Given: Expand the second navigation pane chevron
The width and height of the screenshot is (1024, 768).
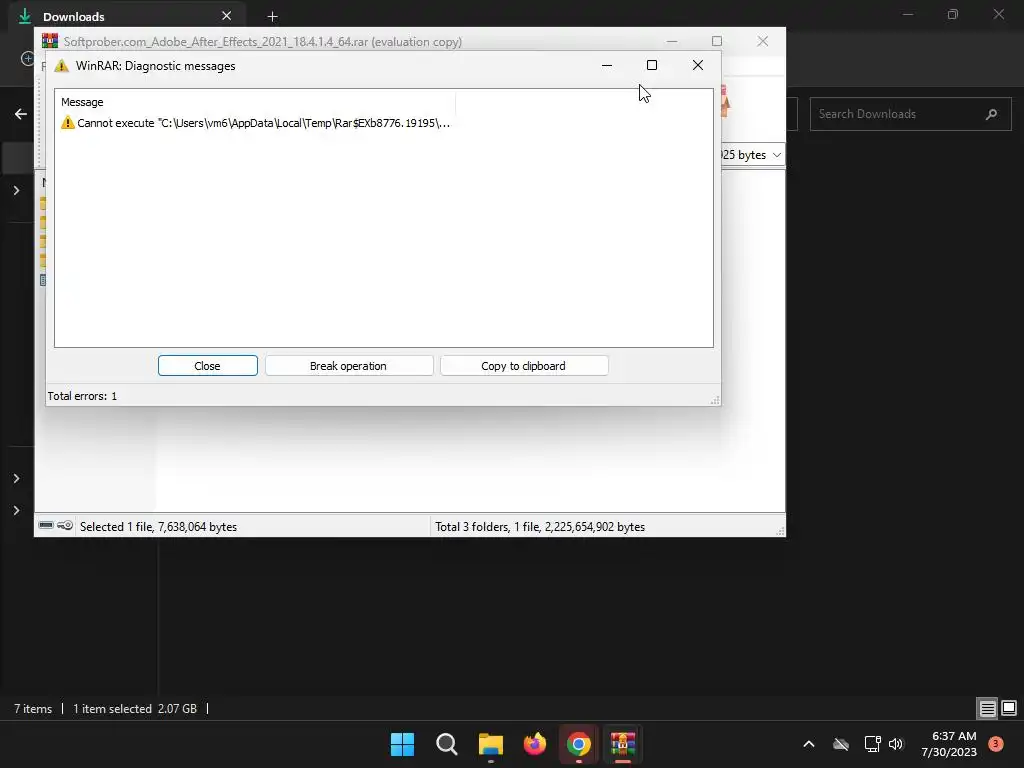Looking at the screenshot, I should [x=16, y=479].
